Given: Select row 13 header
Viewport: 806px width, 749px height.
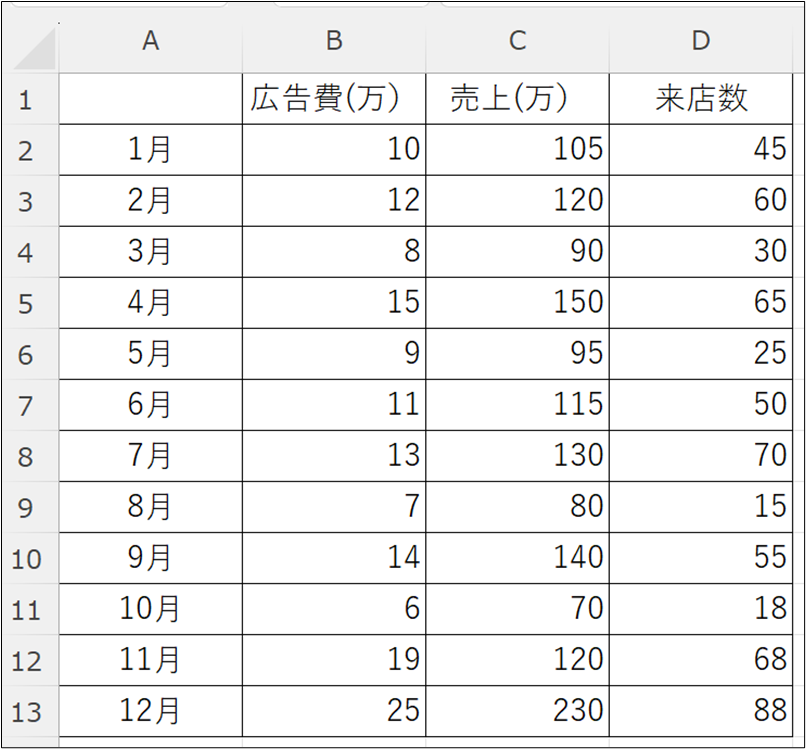Looking at the screenshot, I should click(26, 711).
